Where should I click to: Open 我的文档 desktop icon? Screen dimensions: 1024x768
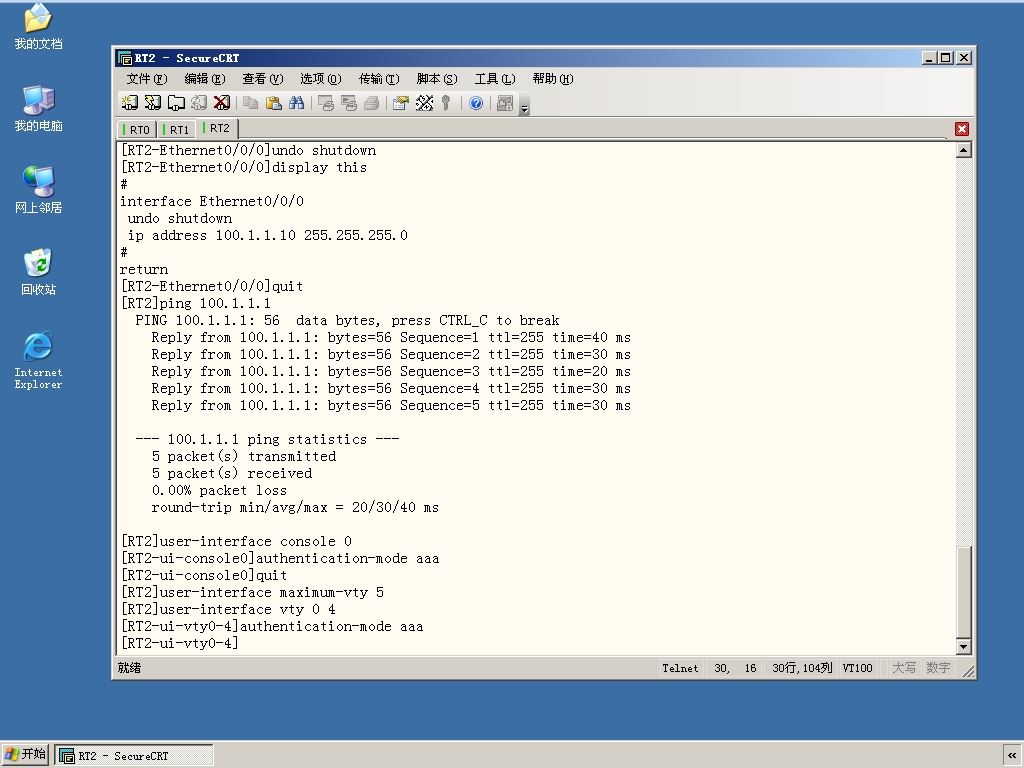click(x=38, y=27)
